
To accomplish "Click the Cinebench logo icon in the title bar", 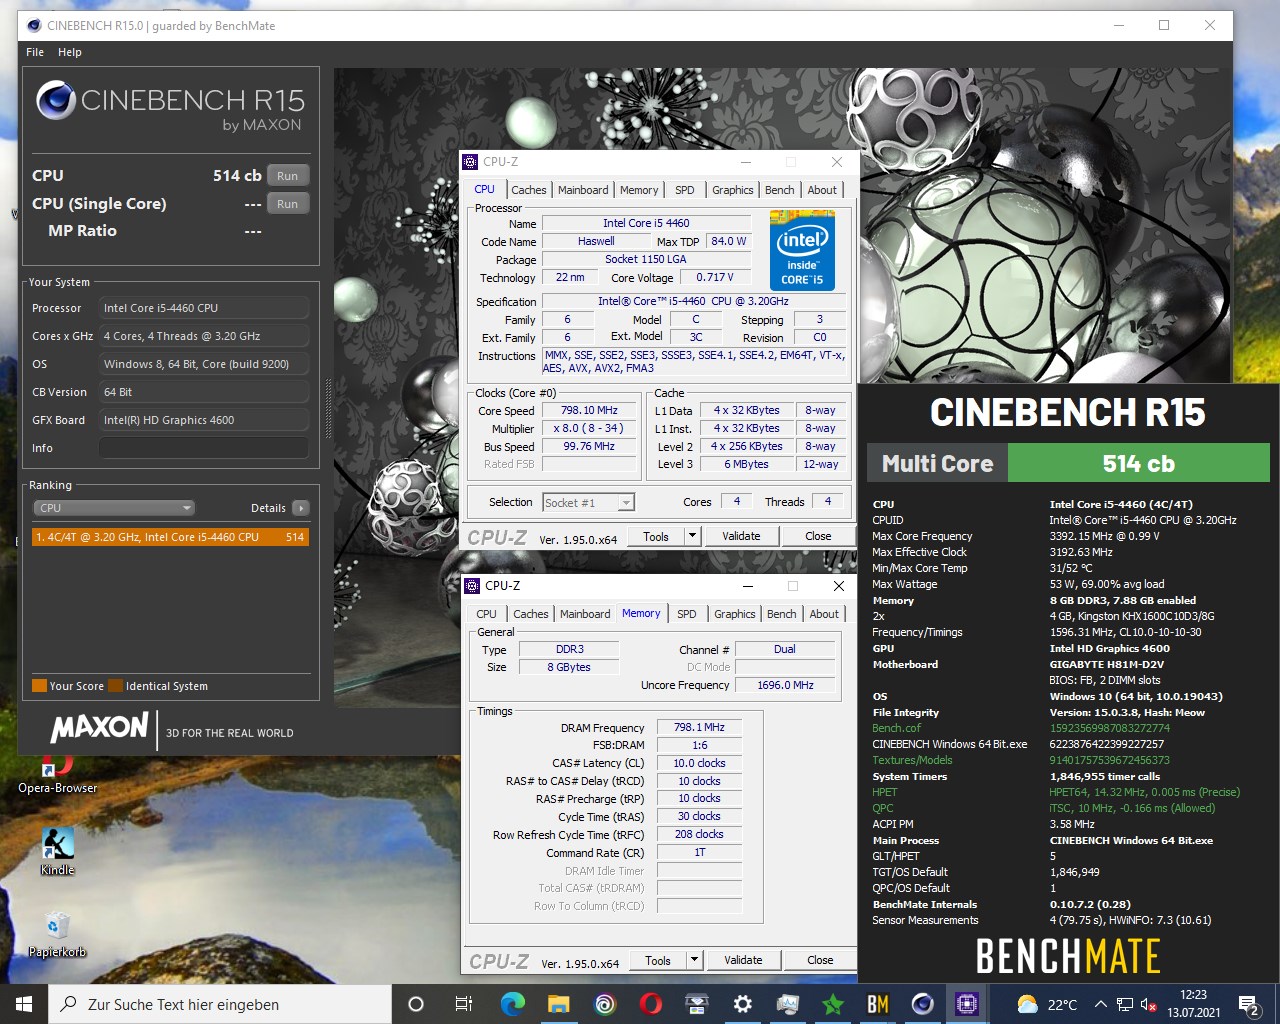I will pos(34,25).
